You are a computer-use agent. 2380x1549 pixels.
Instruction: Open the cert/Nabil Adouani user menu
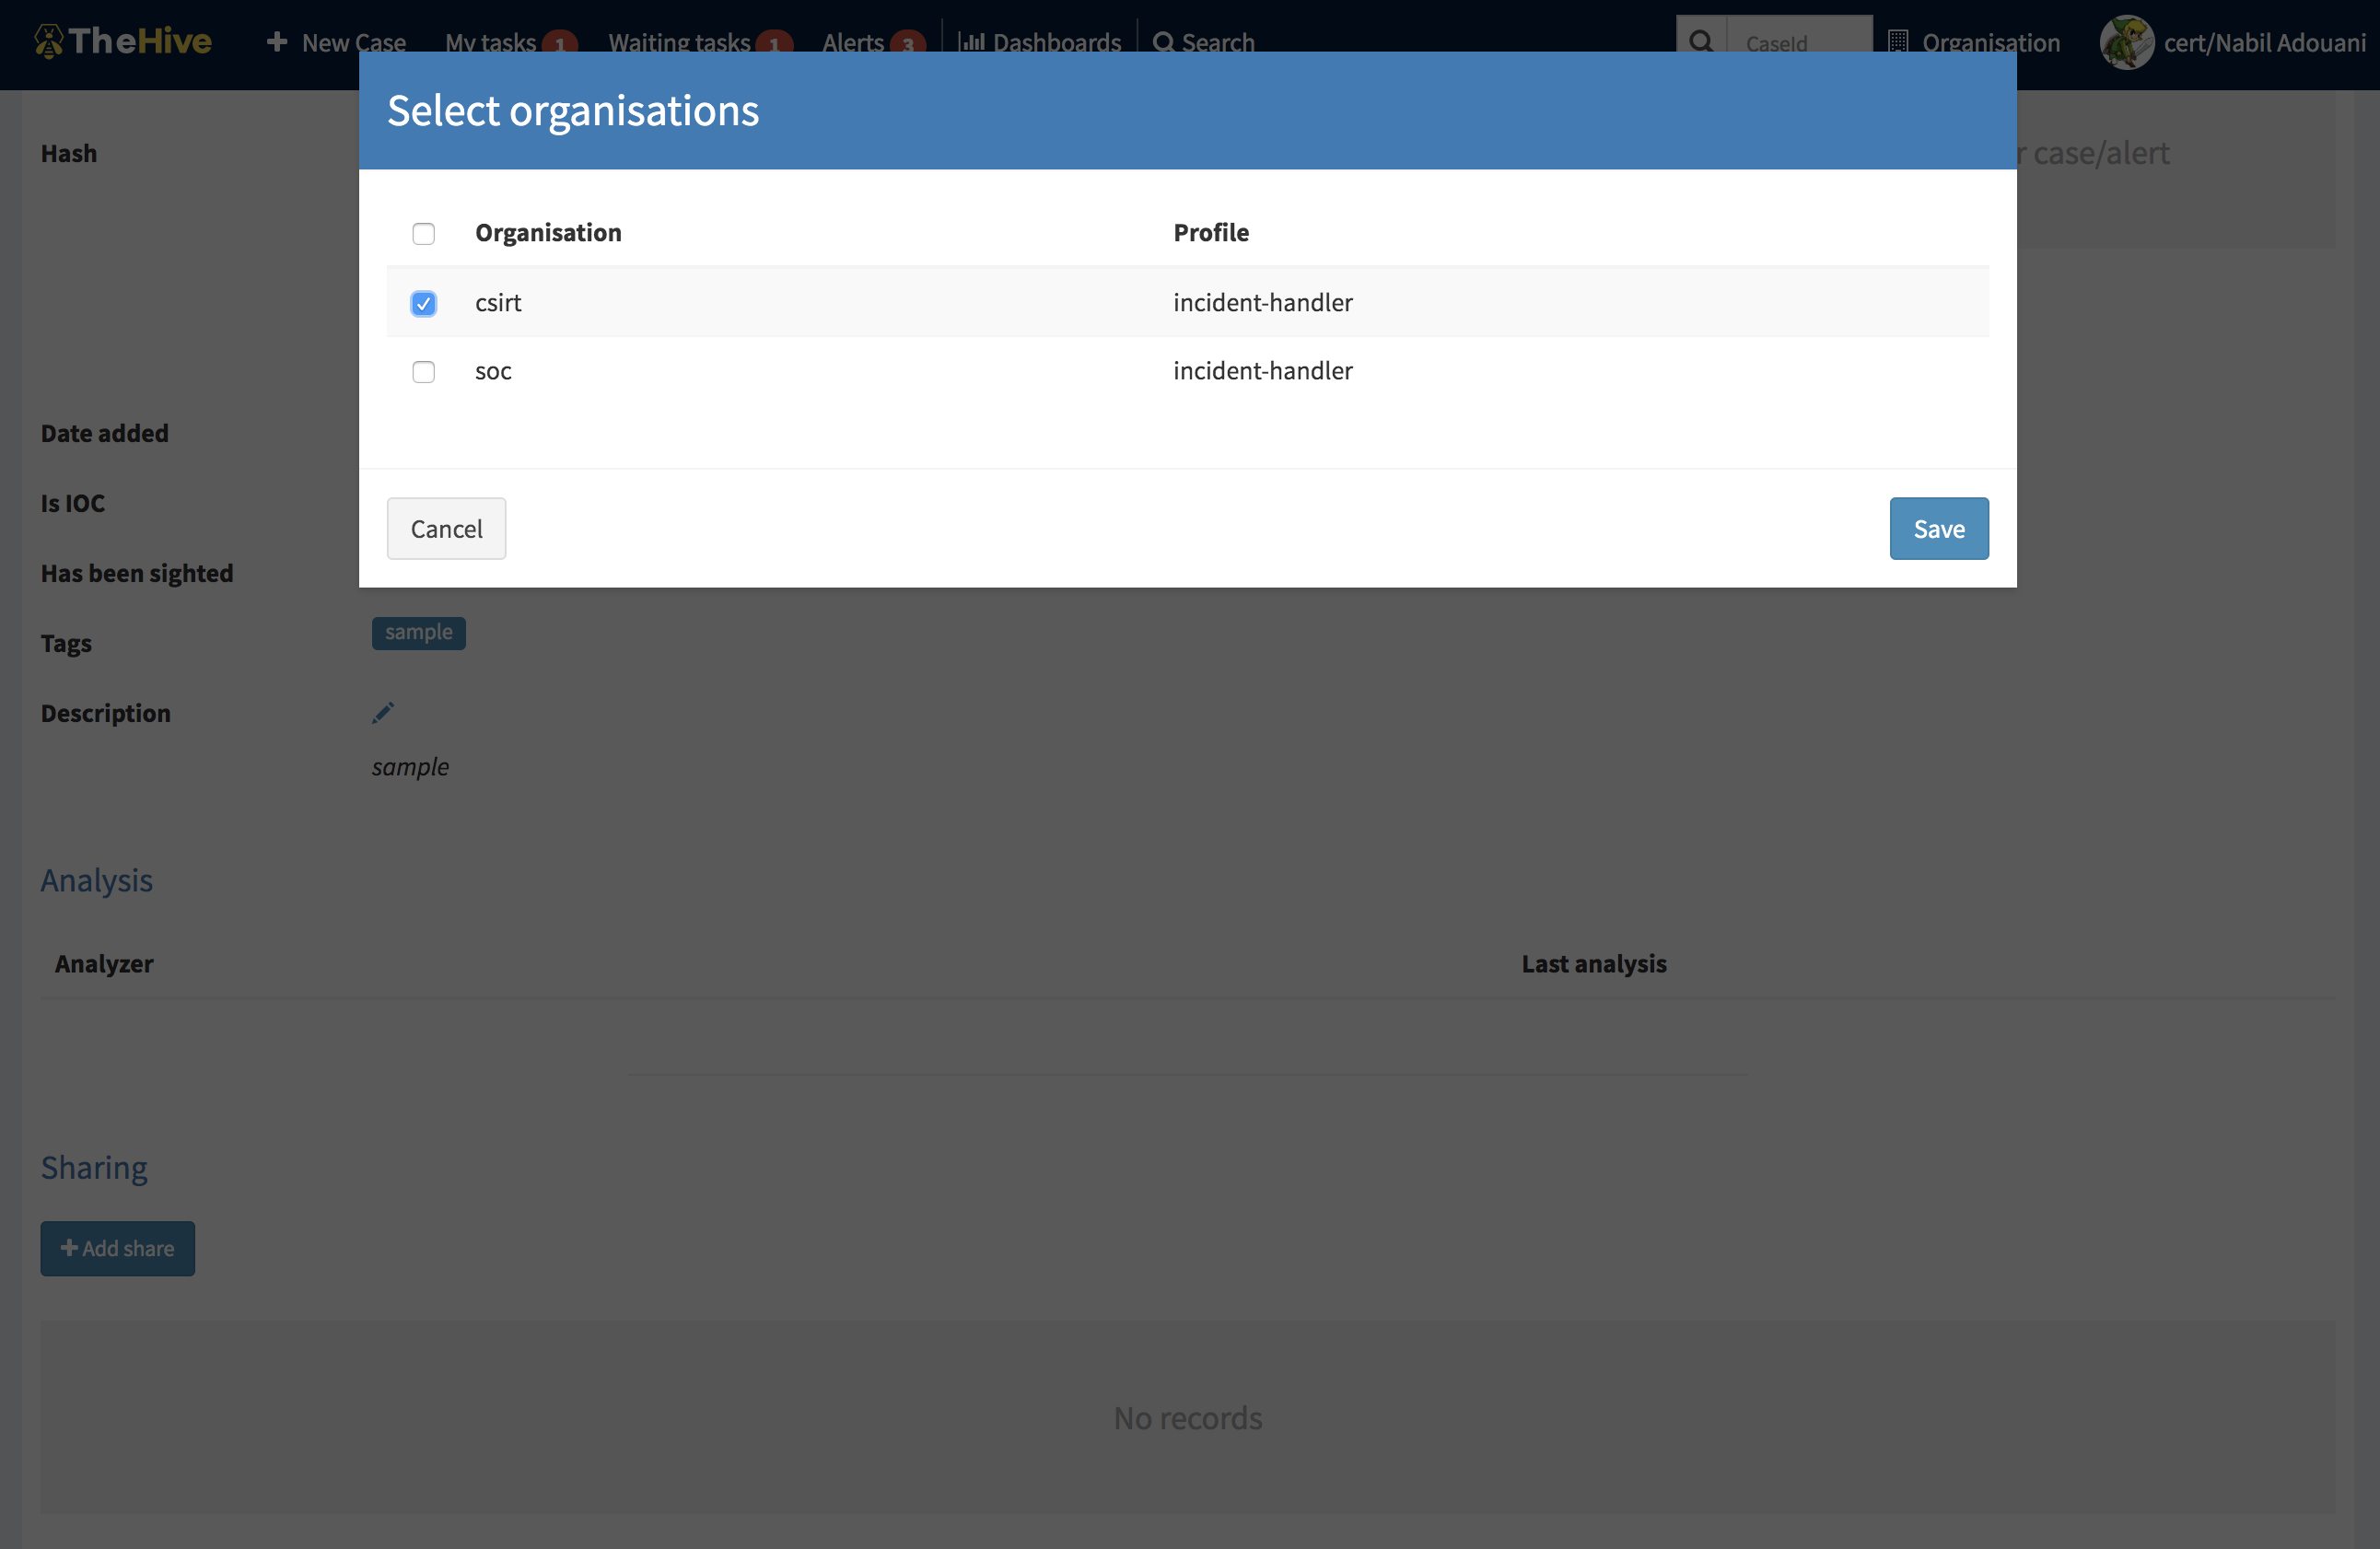pos(2265,43)
